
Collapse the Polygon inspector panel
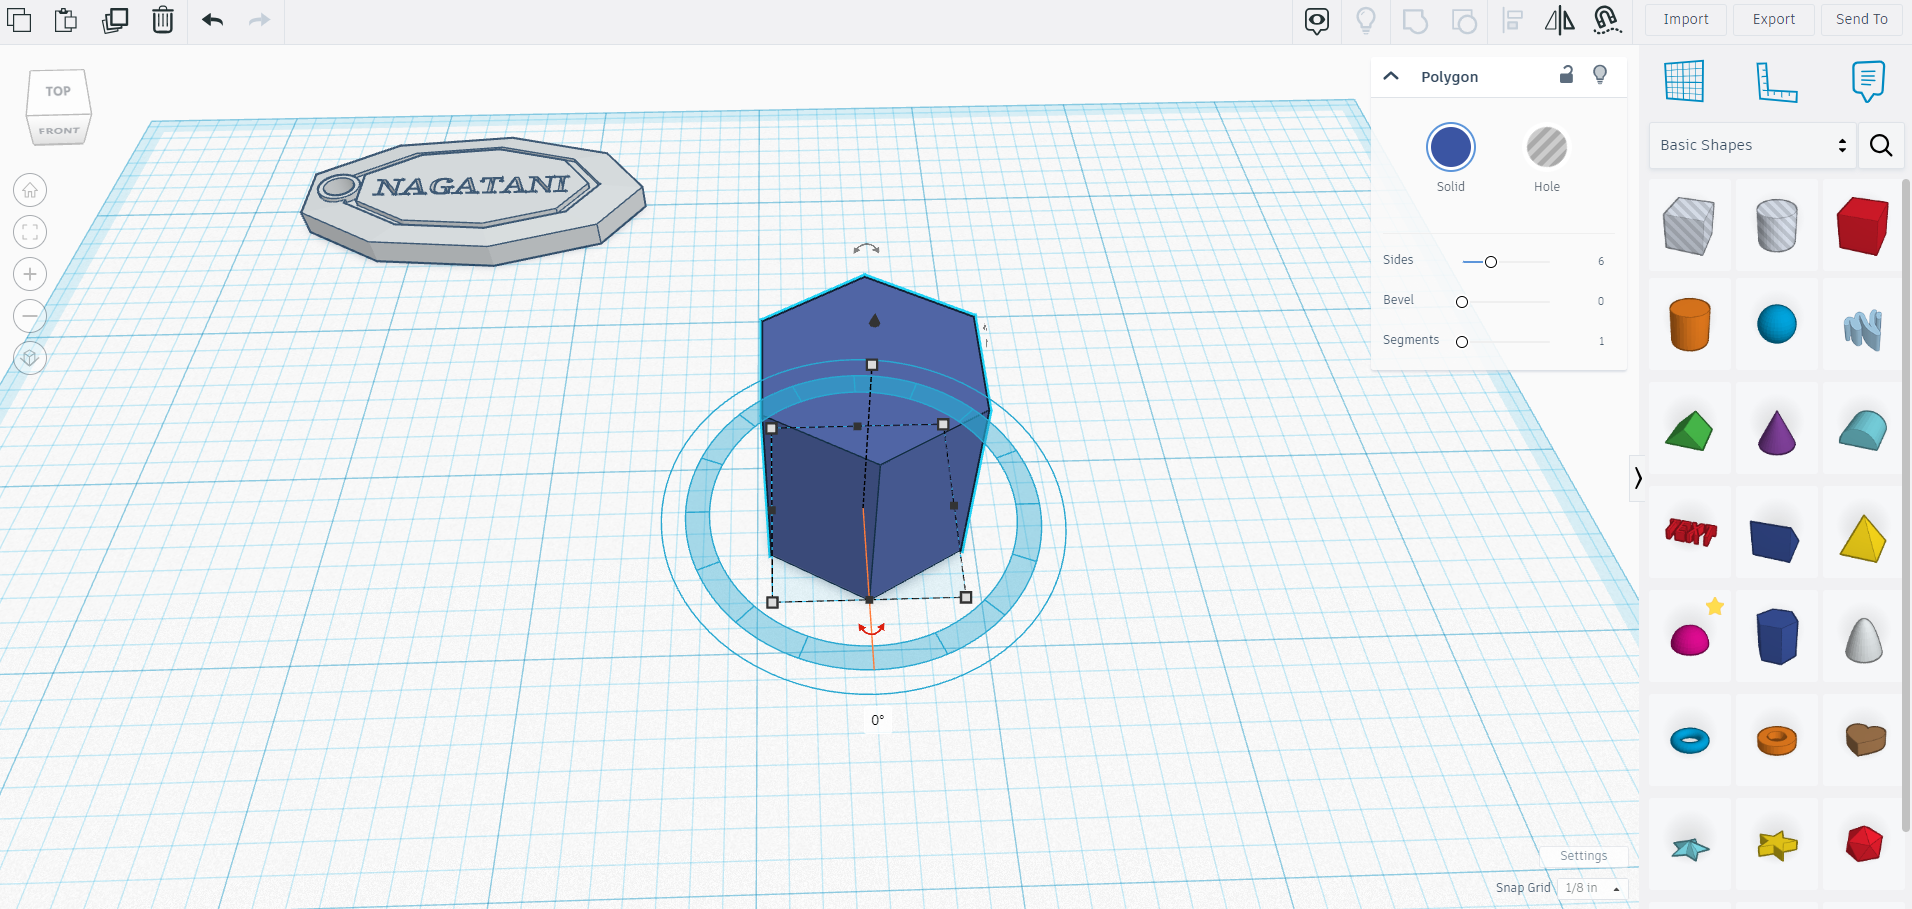pyautogui.click(x=1391, y=75)
